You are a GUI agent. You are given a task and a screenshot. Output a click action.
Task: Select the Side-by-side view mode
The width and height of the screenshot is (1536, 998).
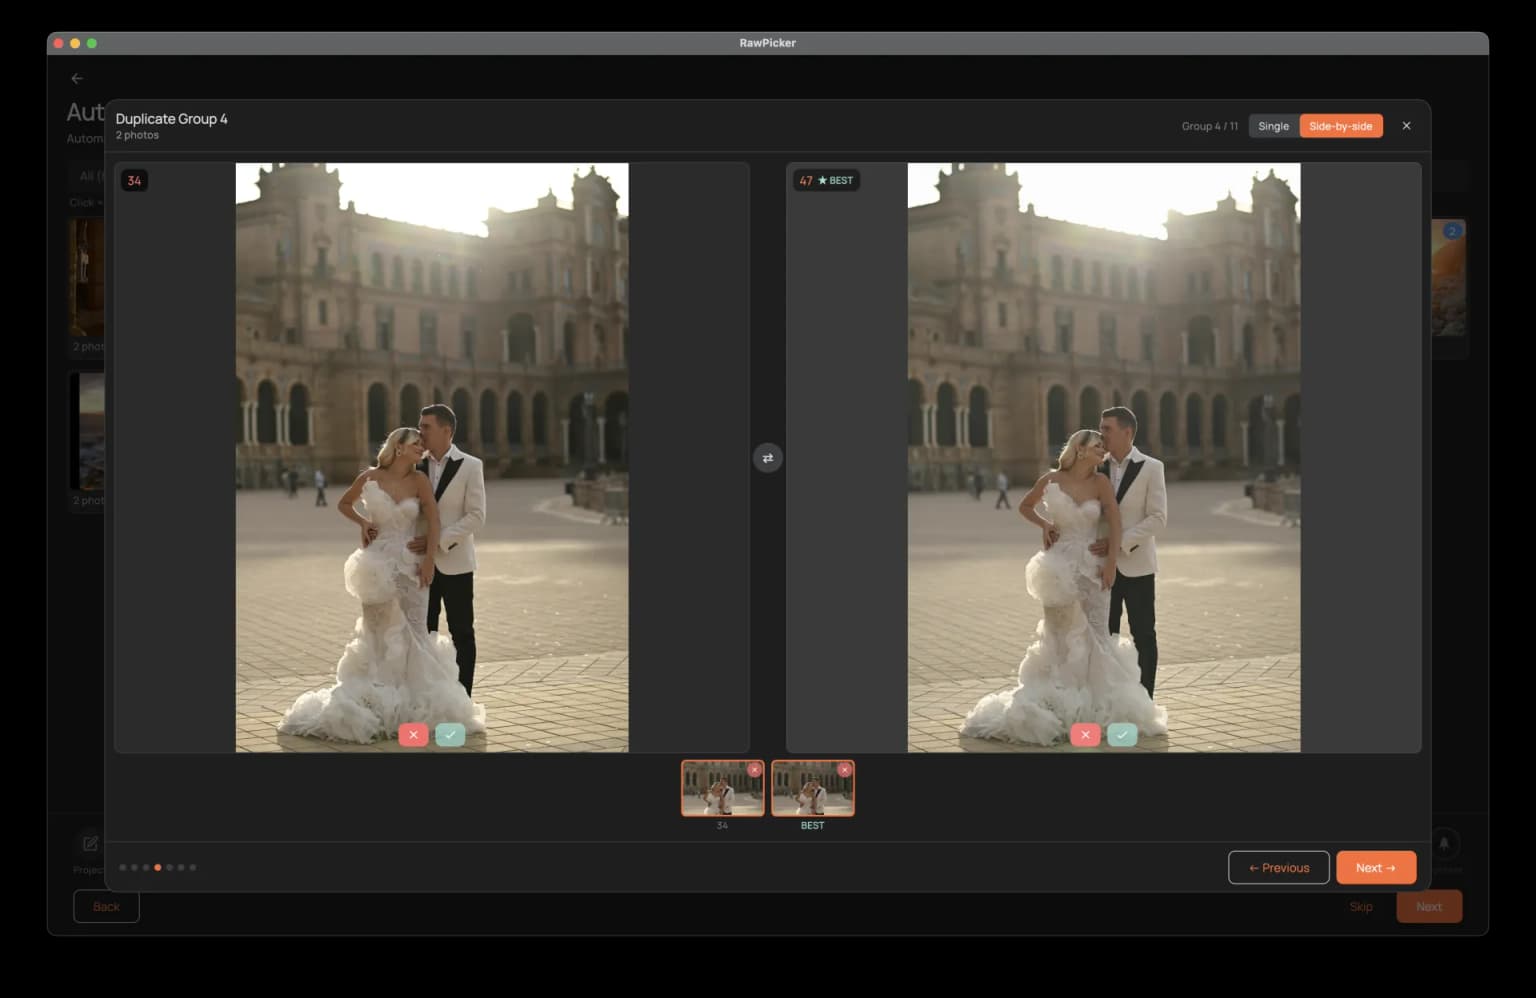point(1340,126)
